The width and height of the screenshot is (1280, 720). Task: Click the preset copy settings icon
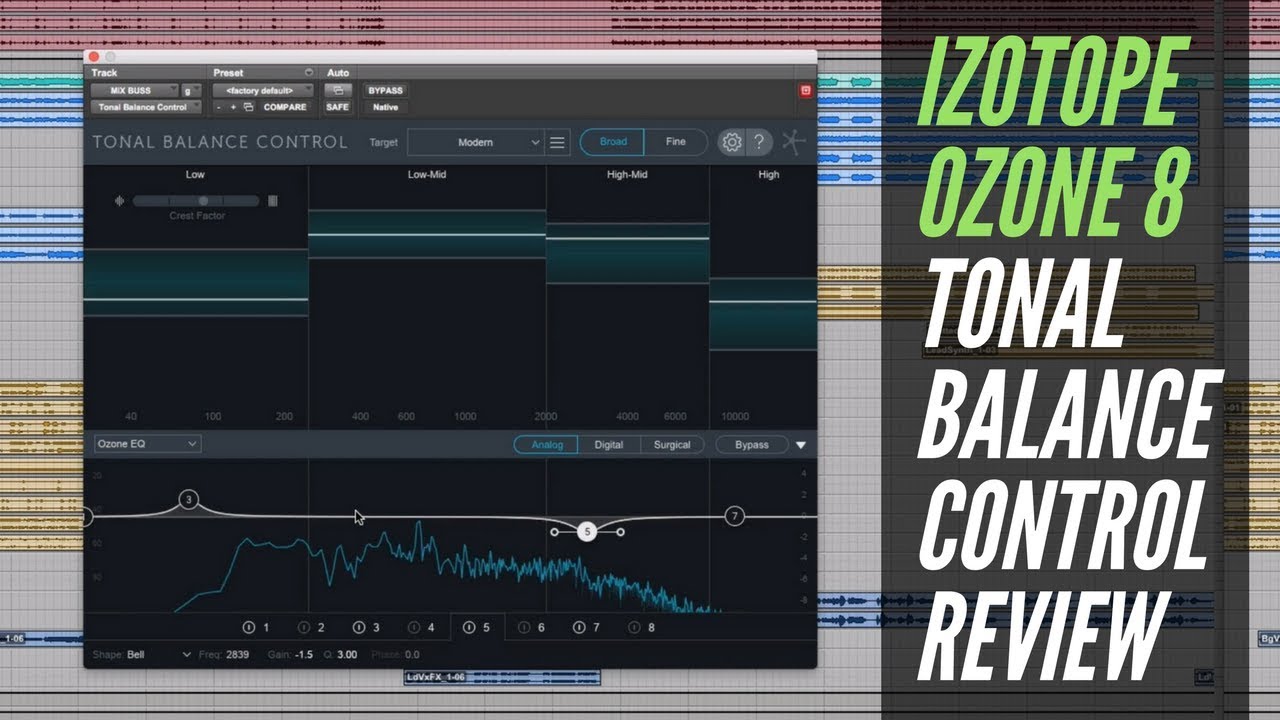(248, 107)
